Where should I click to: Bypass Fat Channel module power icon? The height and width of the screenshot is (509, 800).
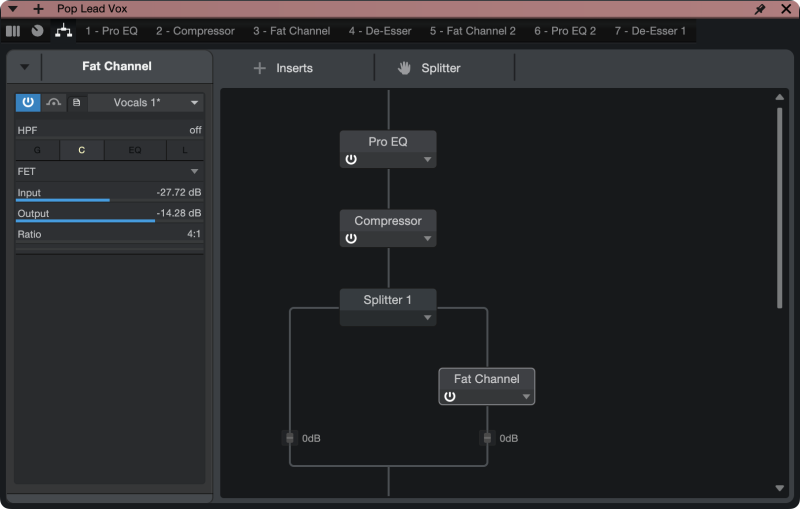449,396
